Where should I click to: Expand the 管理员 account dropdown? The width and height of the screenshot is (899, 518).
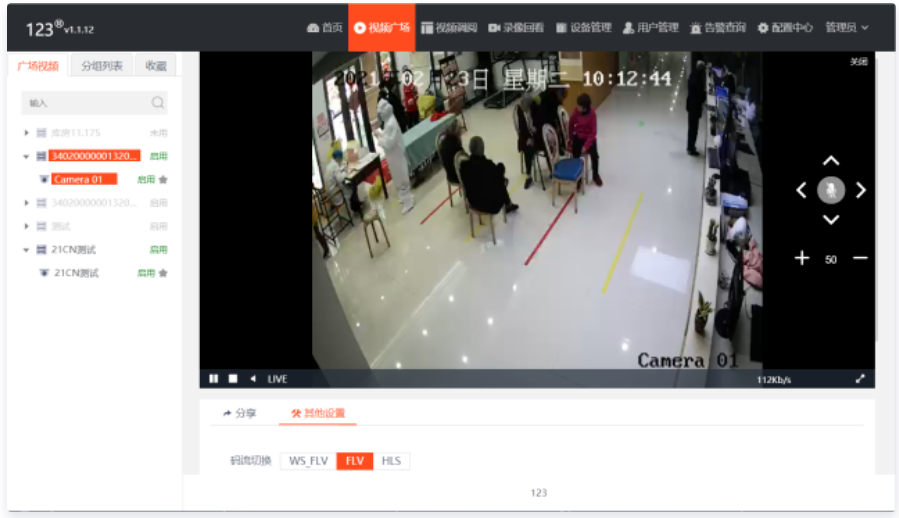(847, 28)
